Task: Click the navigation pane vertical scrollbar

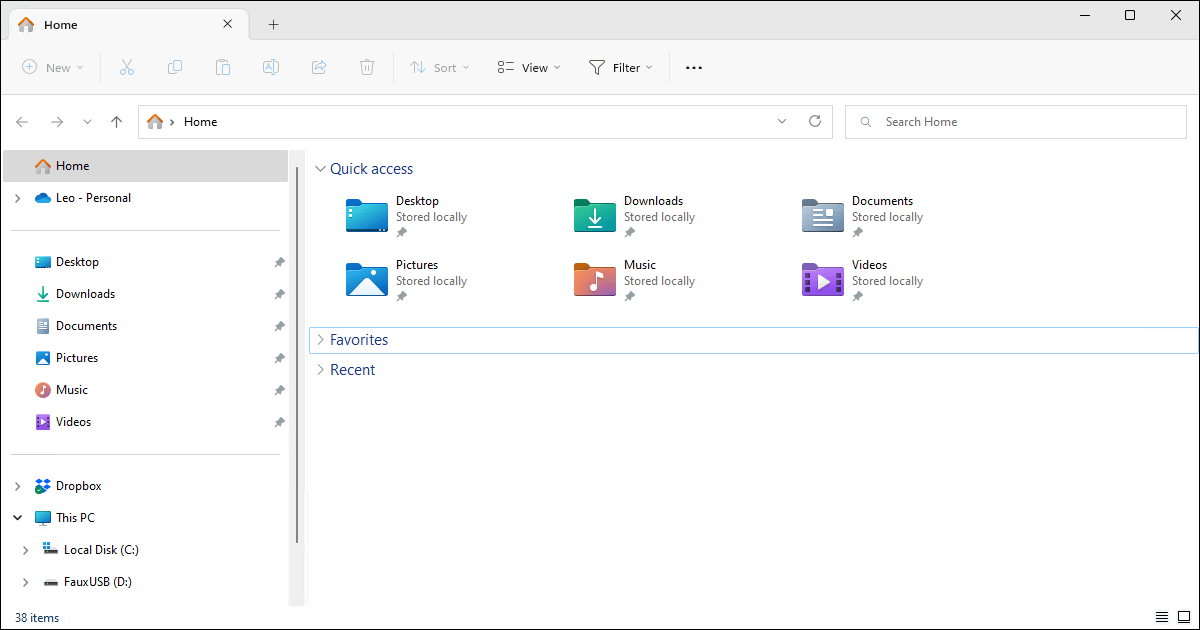Action: pyautogui.click(x=297, y=355)
